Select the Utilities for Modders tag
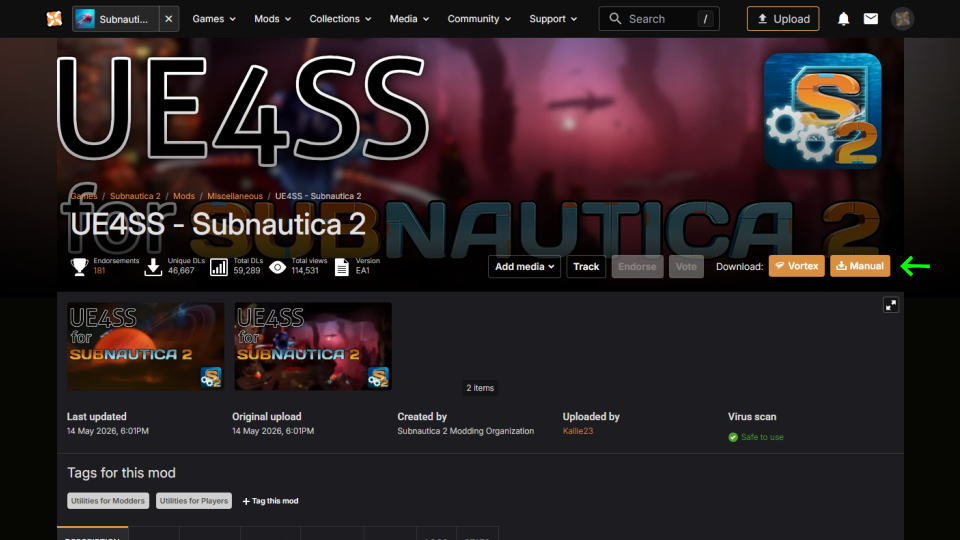The image size is (960, 540). click(108, 501)
